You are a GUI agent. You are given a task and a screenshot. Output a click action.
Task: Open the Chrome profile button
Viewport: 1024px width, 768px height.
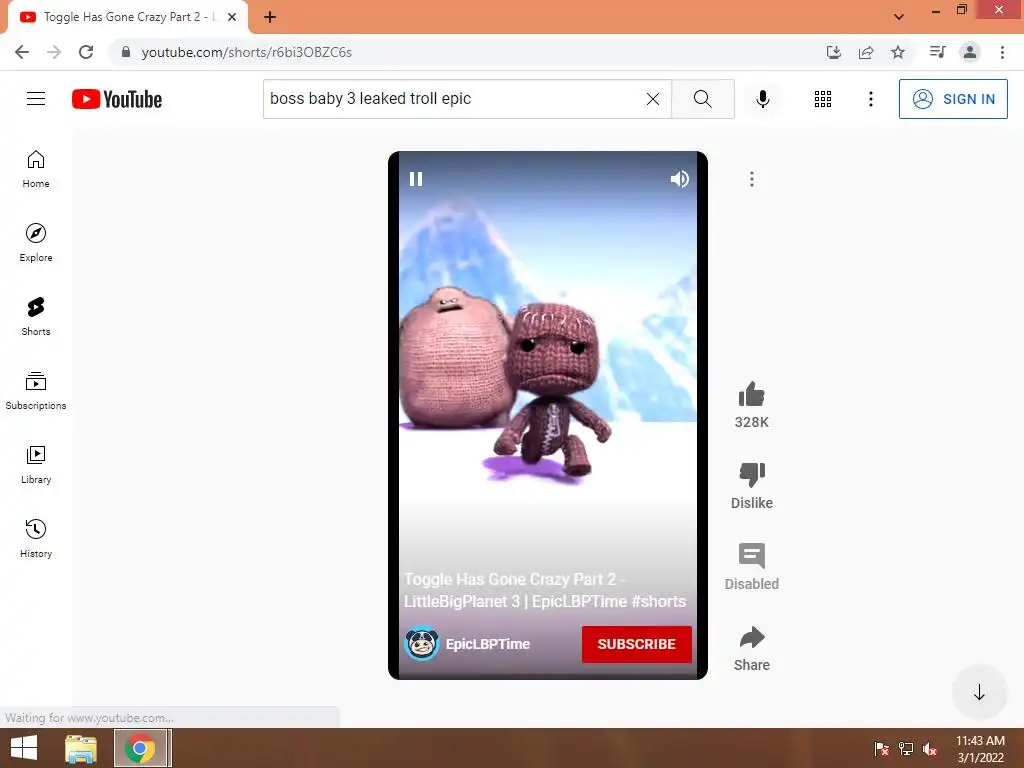click(x=970, y=52)
